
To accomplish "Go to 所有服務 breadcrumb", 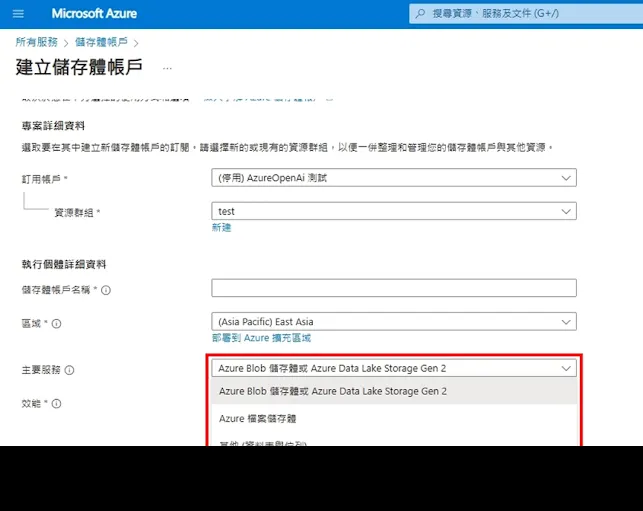I will pyautogui.click(x=36, y=42).
